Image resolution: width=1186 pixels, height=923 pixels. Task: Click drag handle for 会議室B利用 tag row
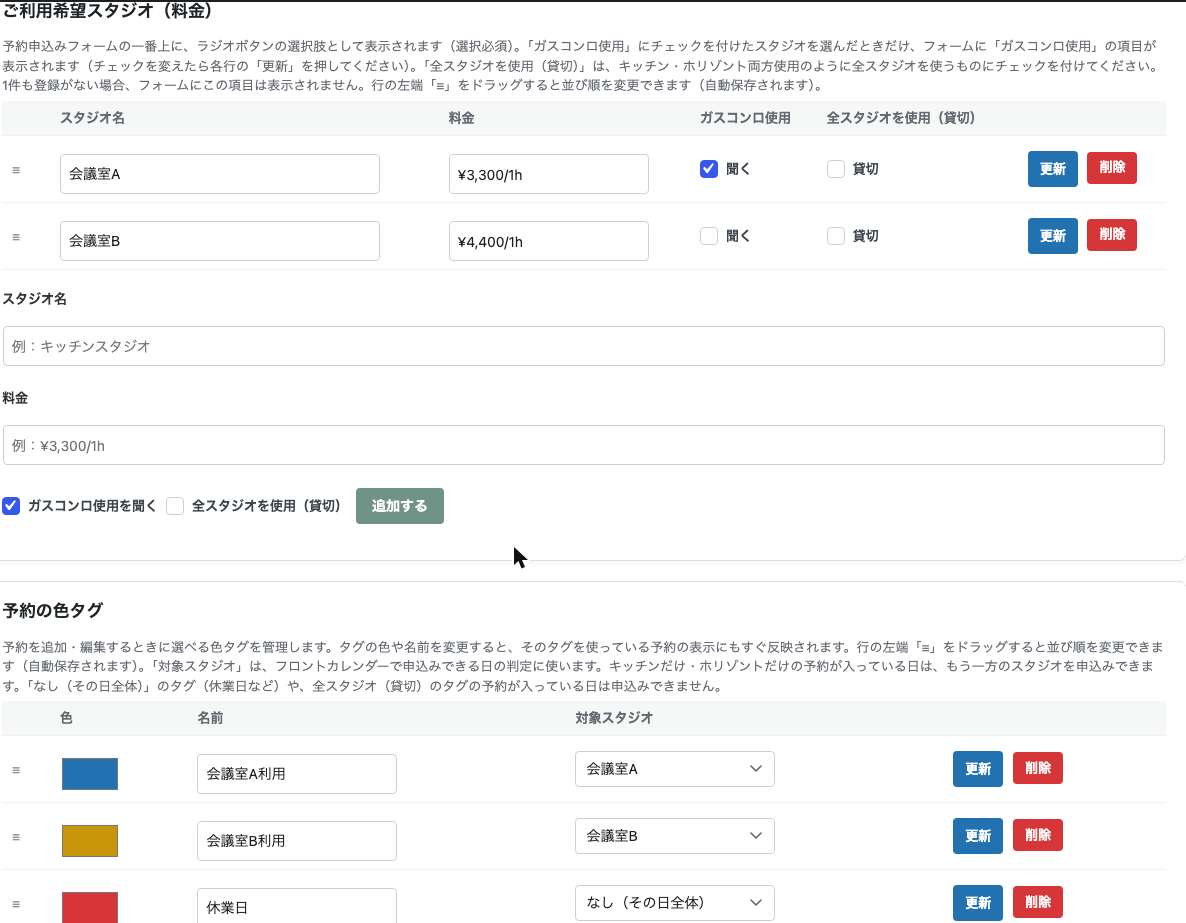coord(16,838)
